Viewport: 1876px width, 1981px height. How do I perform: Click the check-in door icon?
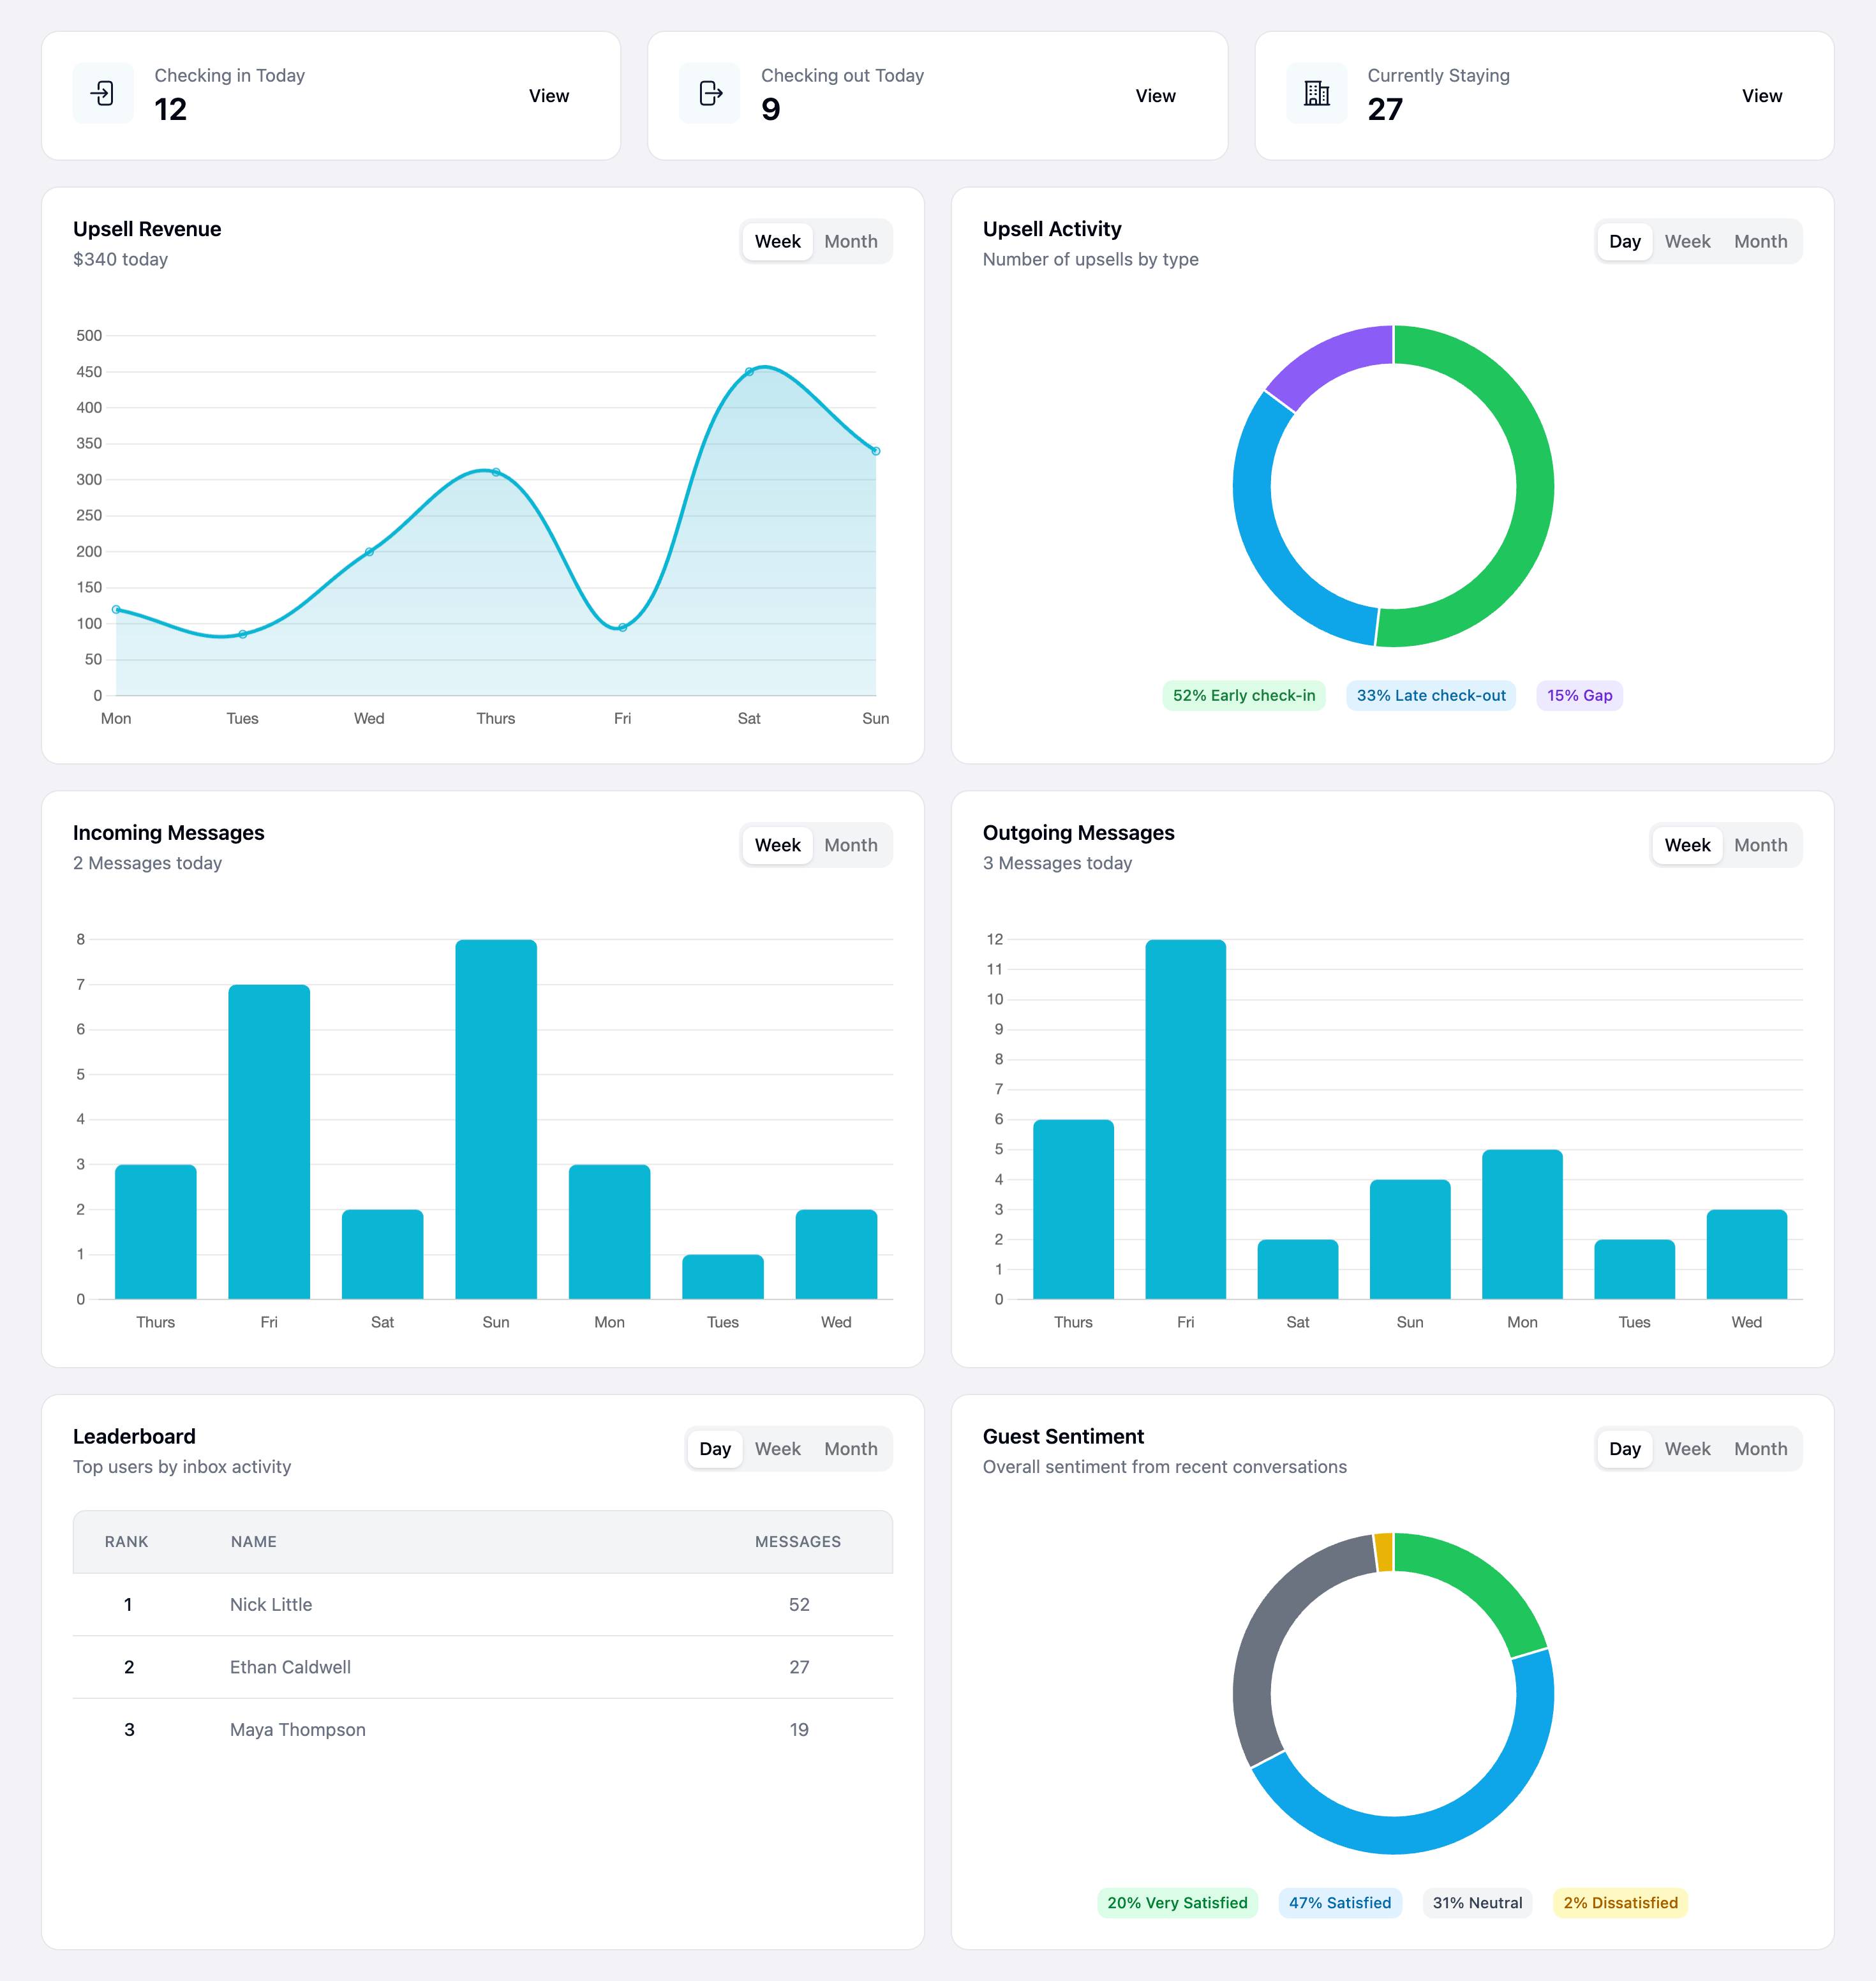(103, 93)
